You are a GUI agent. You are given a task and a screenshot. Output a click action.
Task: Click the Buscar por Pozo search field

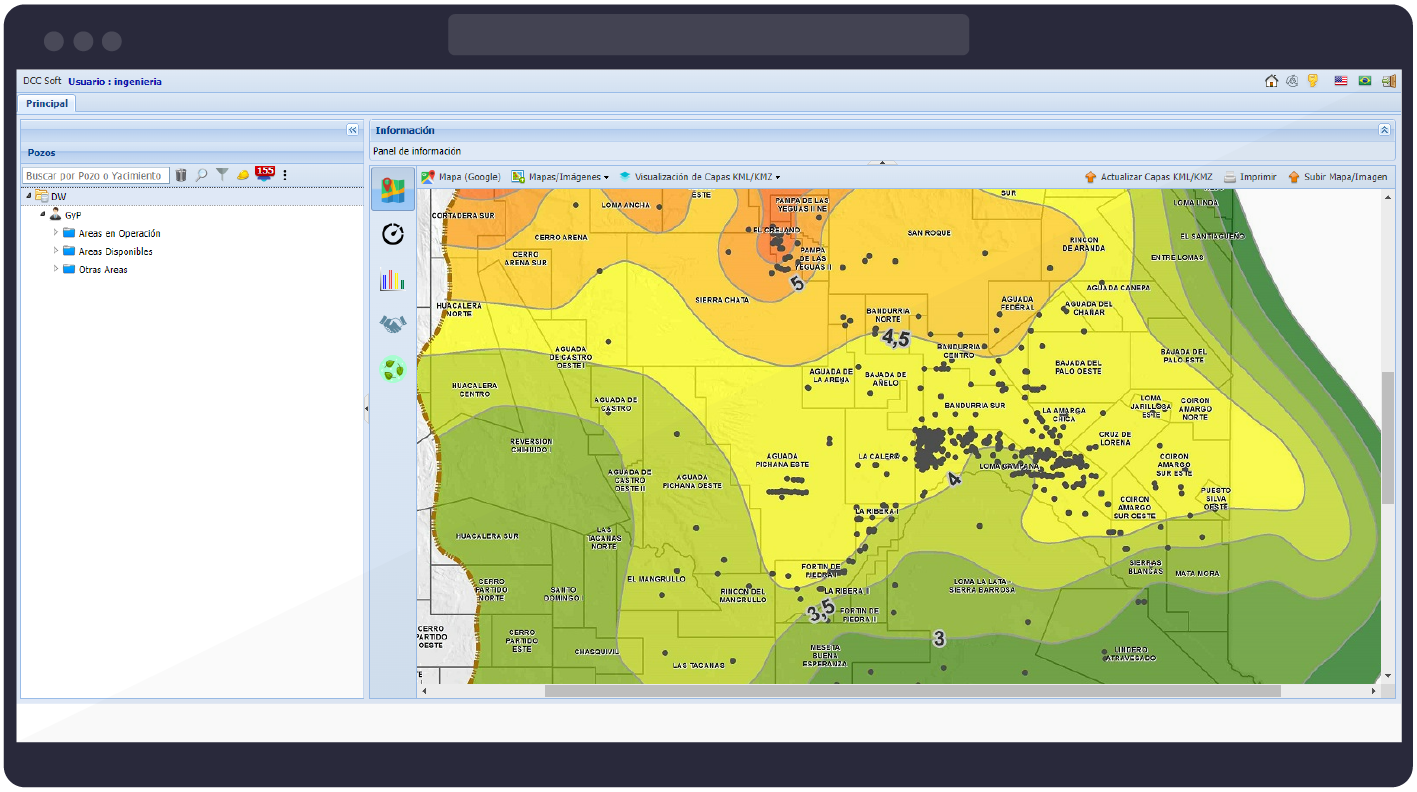point(95,175)
